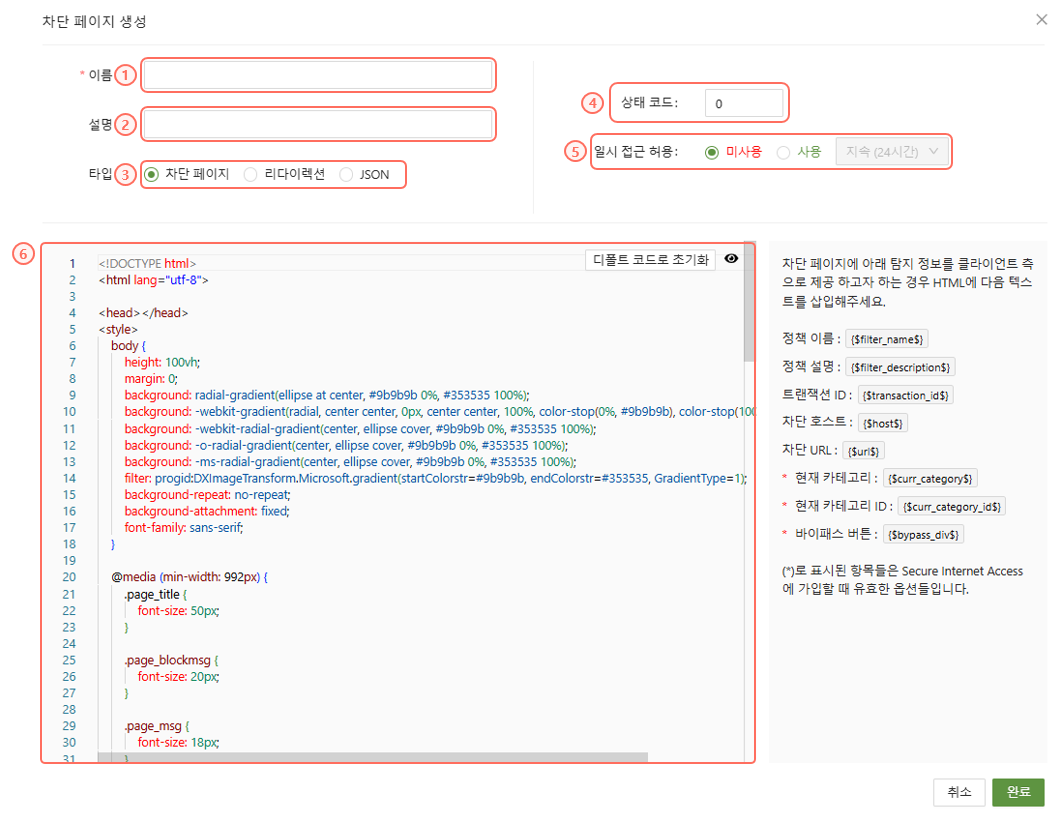This screenshot has width=1054, height=815.
Task: Click the {$bypass_div$} variable tag
Action: click(x=924, y=535)
